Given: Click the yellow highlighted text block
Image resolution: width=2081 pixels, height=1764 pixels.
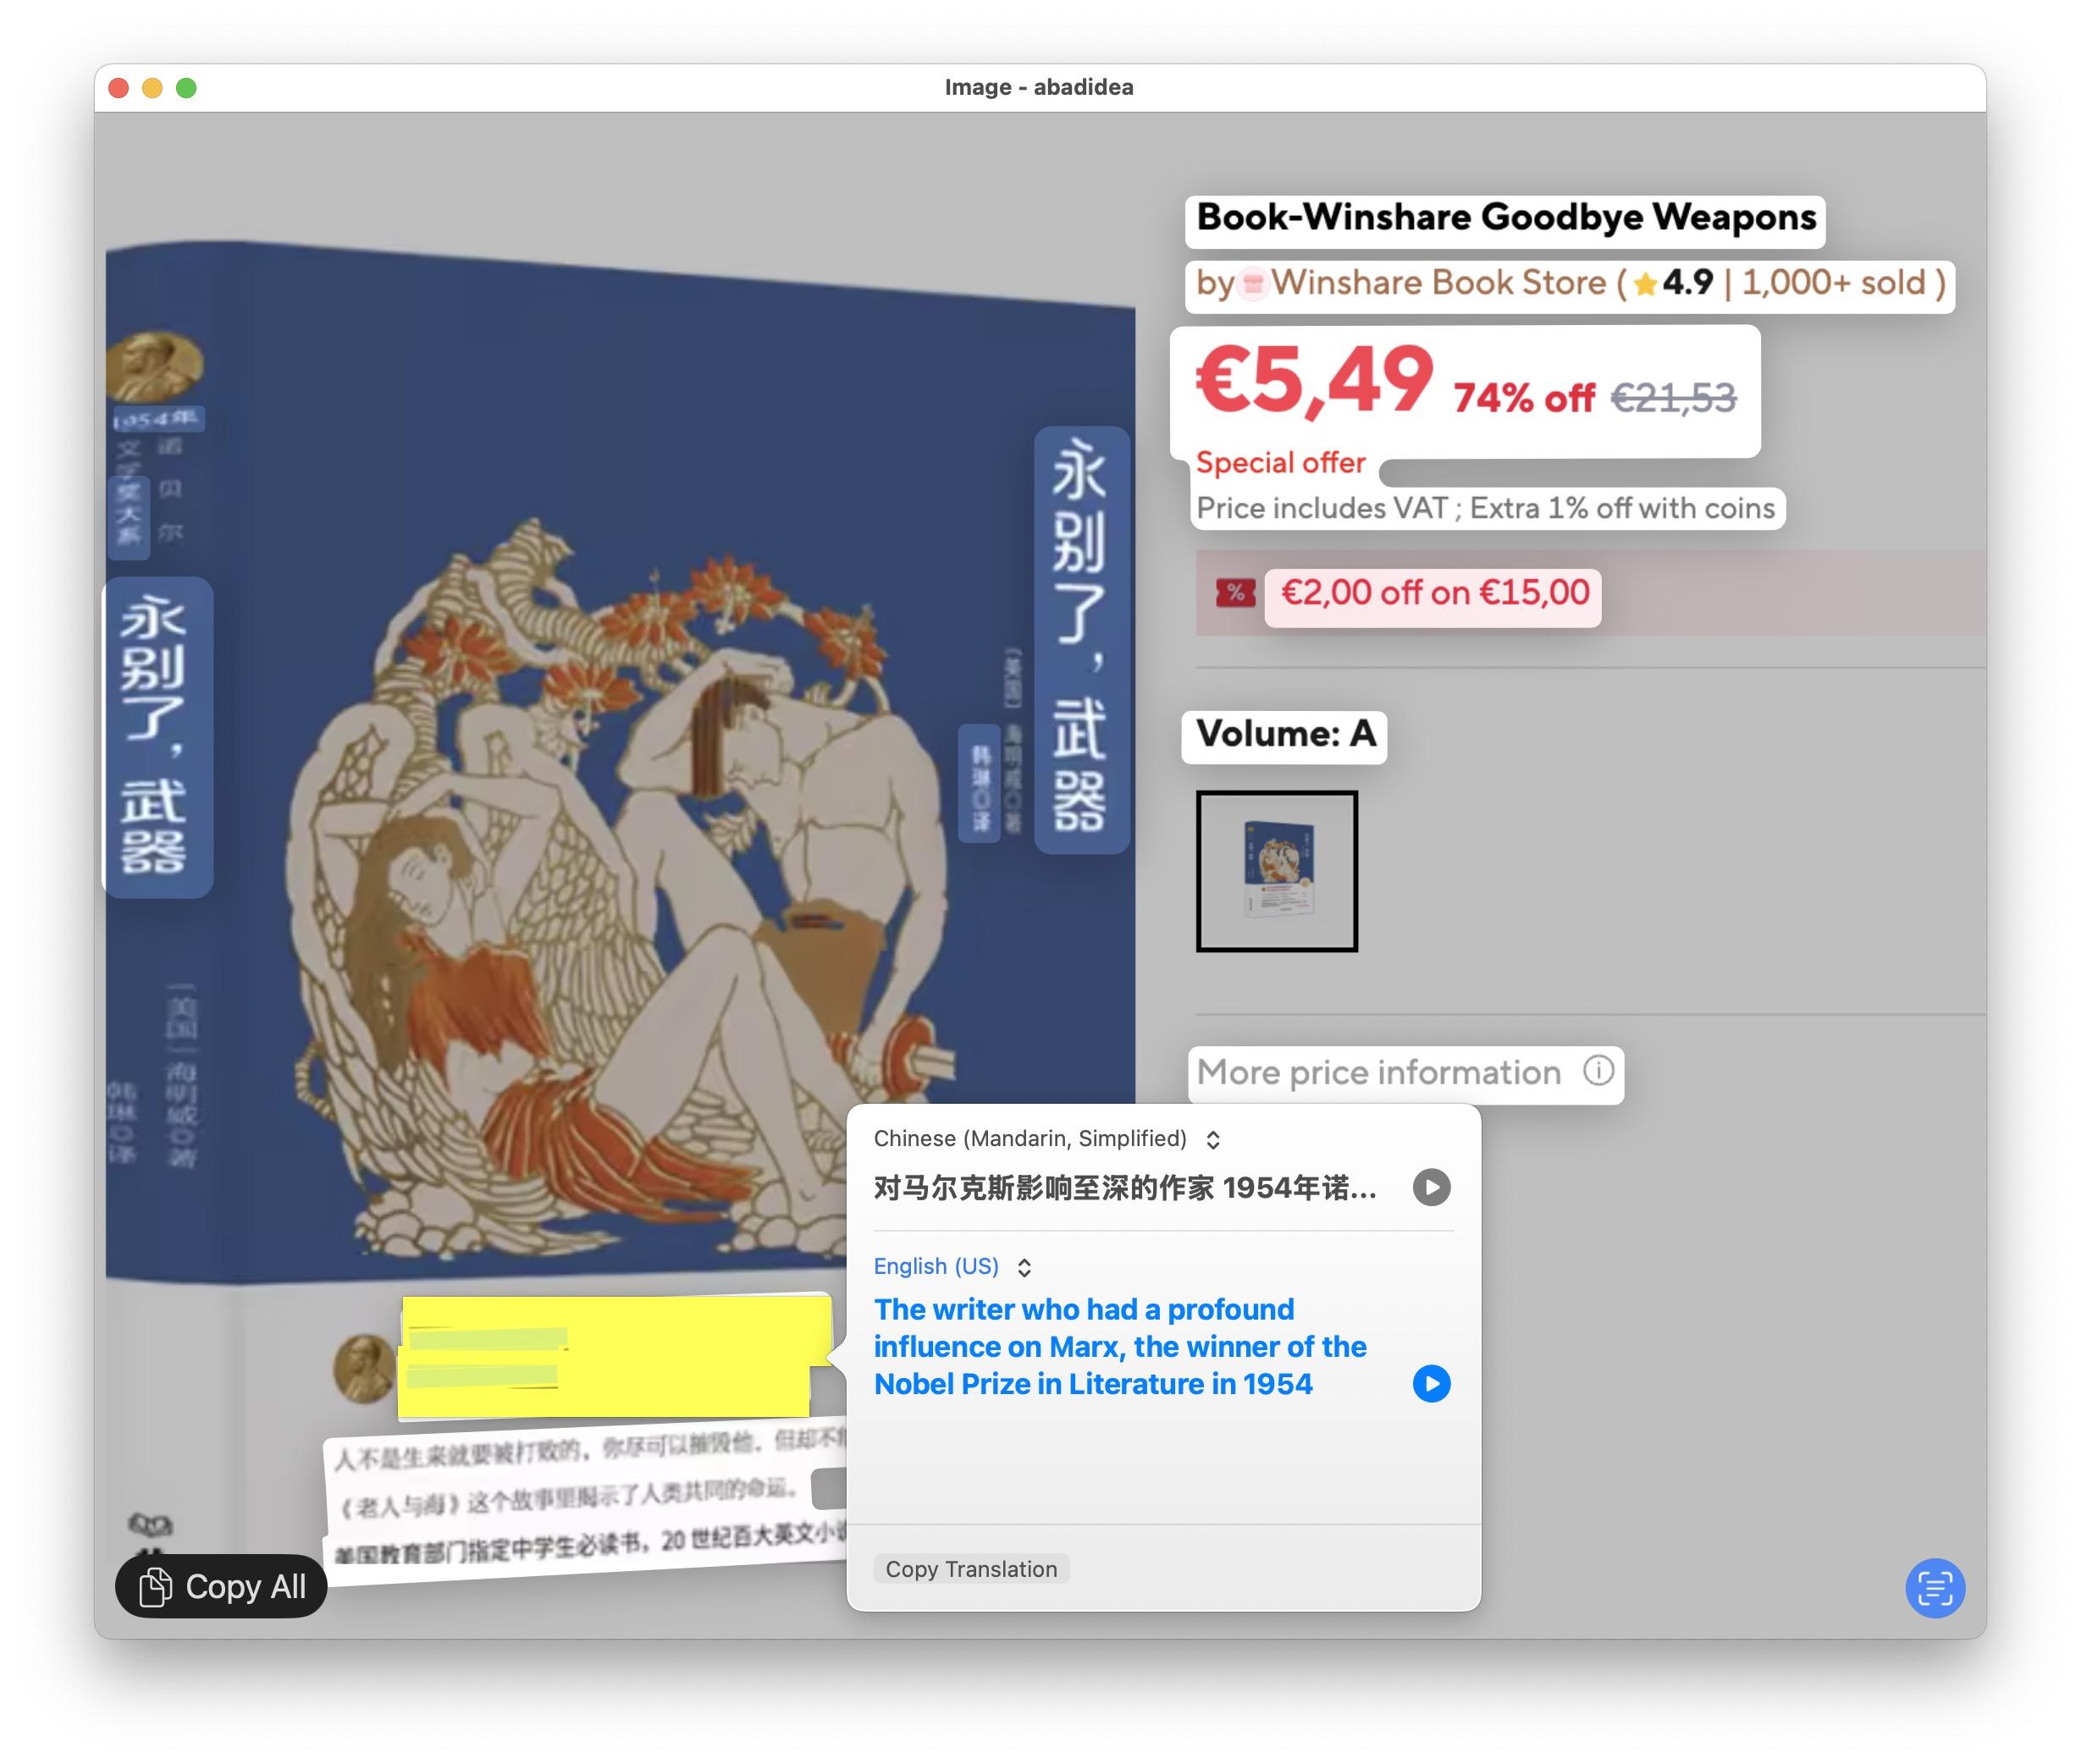Looking at the screenshot, I should point(615,1356).
